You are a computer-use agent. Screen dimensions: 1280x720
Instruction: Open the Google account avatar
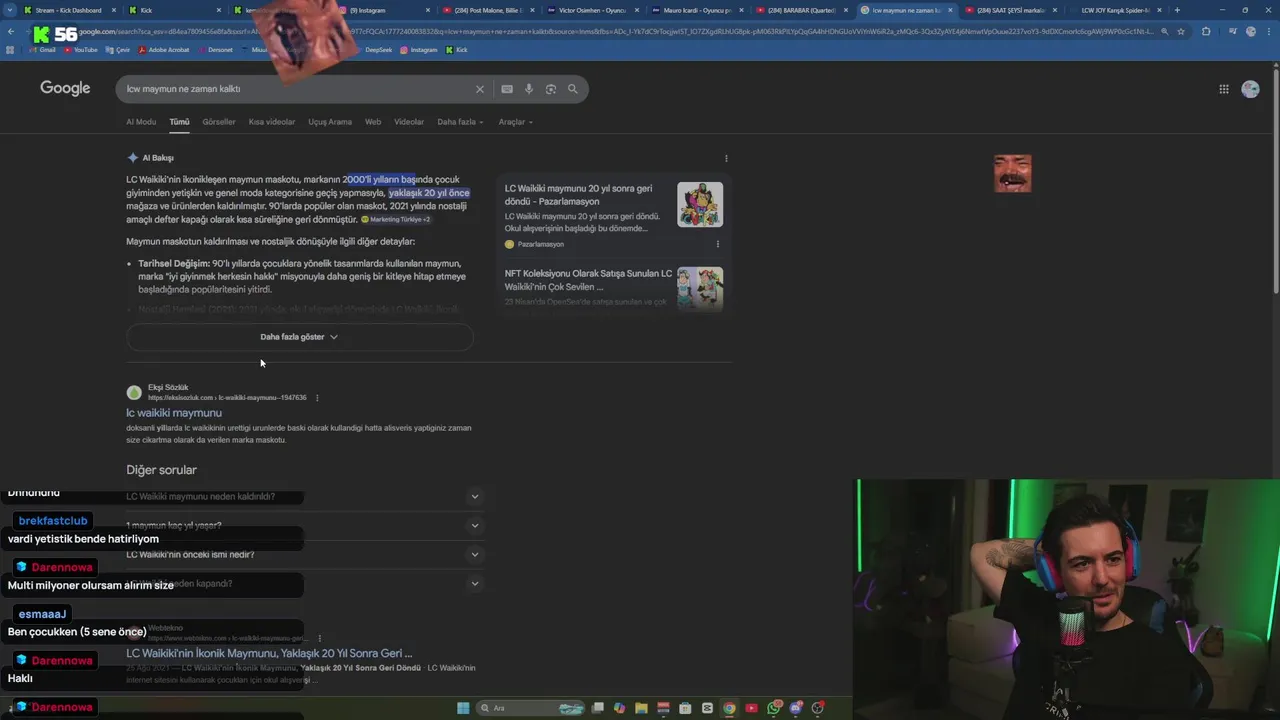[1250, 89]
